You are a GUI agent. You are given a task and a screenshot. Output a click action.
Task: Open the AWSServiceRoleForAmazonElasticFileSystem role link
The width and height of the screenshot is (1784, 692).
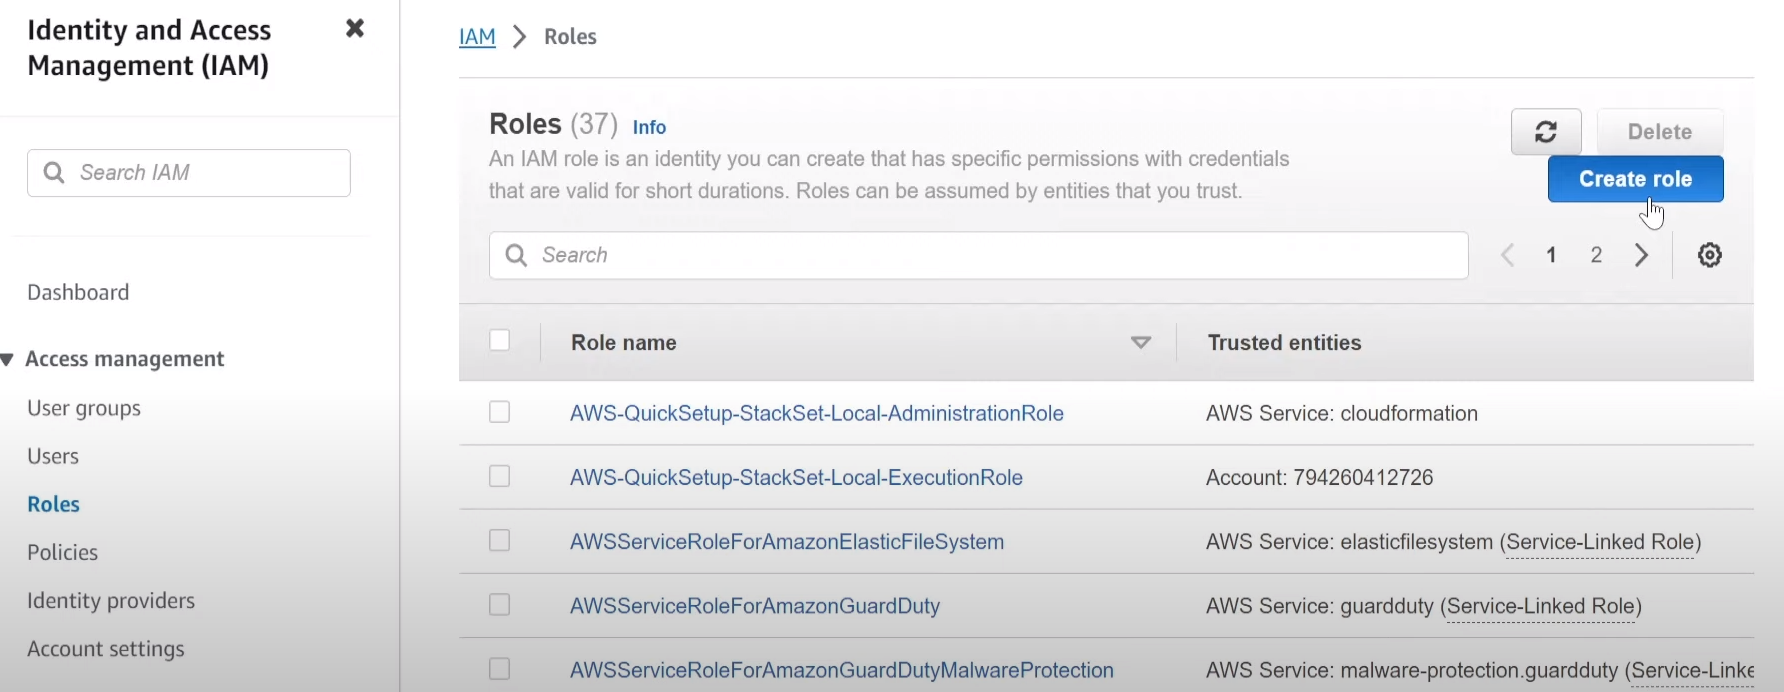[787, 541]
